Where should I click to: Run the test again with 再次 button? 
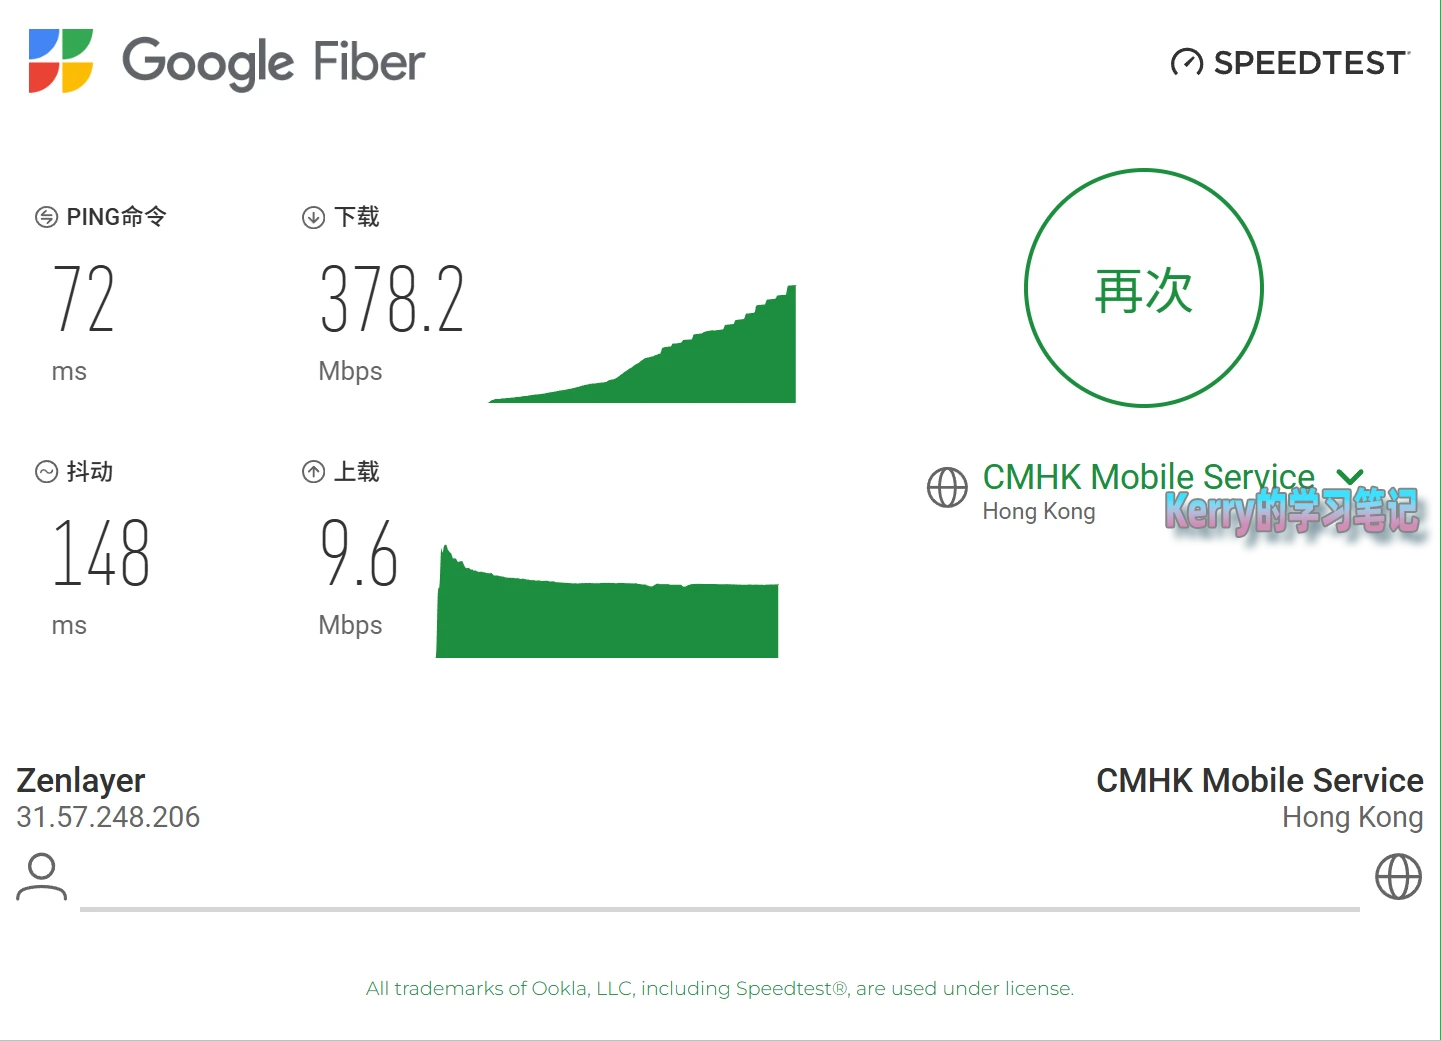click(1144, 288)
